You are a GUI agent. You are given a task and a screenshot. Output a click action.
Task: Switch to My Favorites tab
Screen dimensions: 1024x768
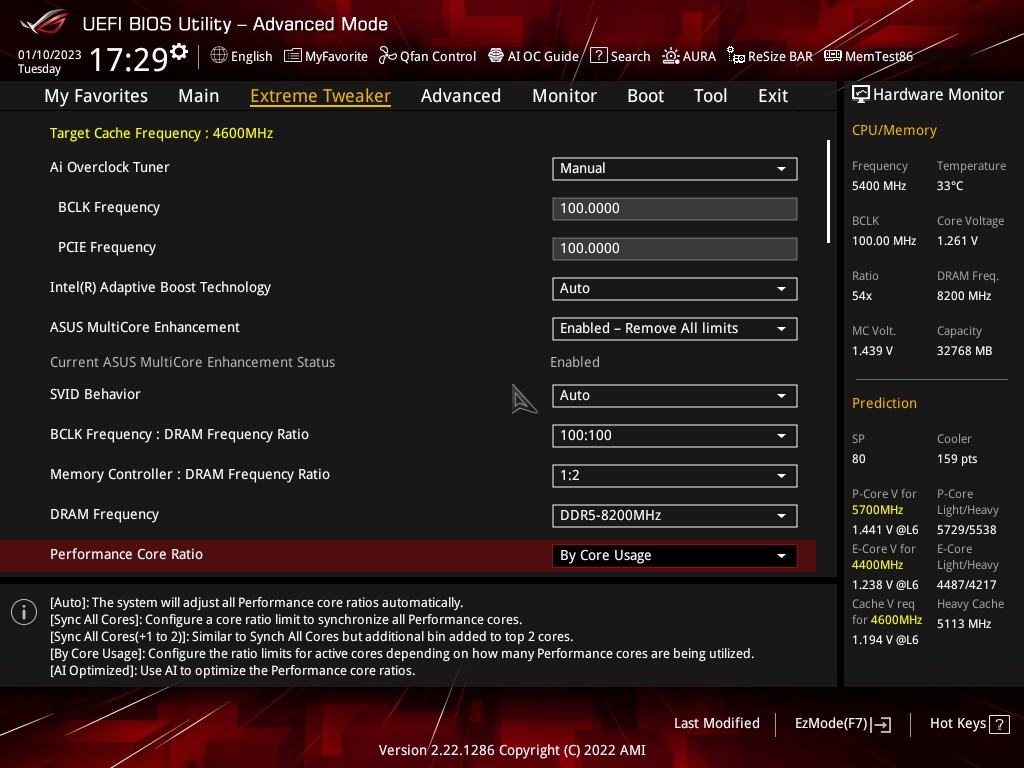96,96
